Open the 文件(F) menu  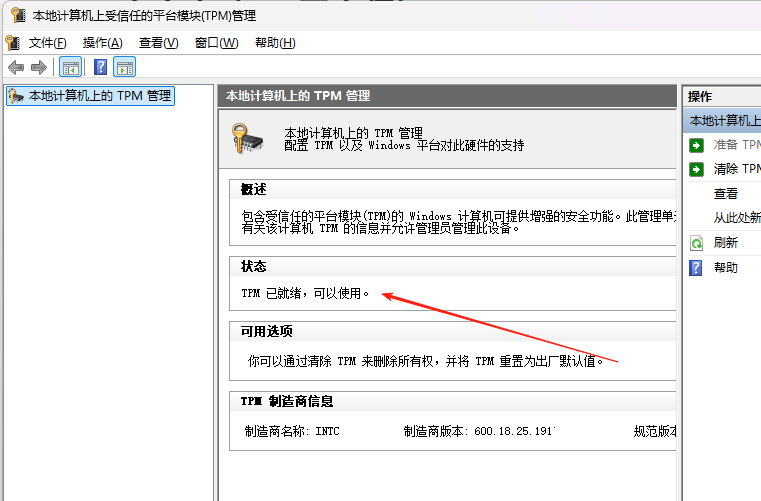[47, 42]
